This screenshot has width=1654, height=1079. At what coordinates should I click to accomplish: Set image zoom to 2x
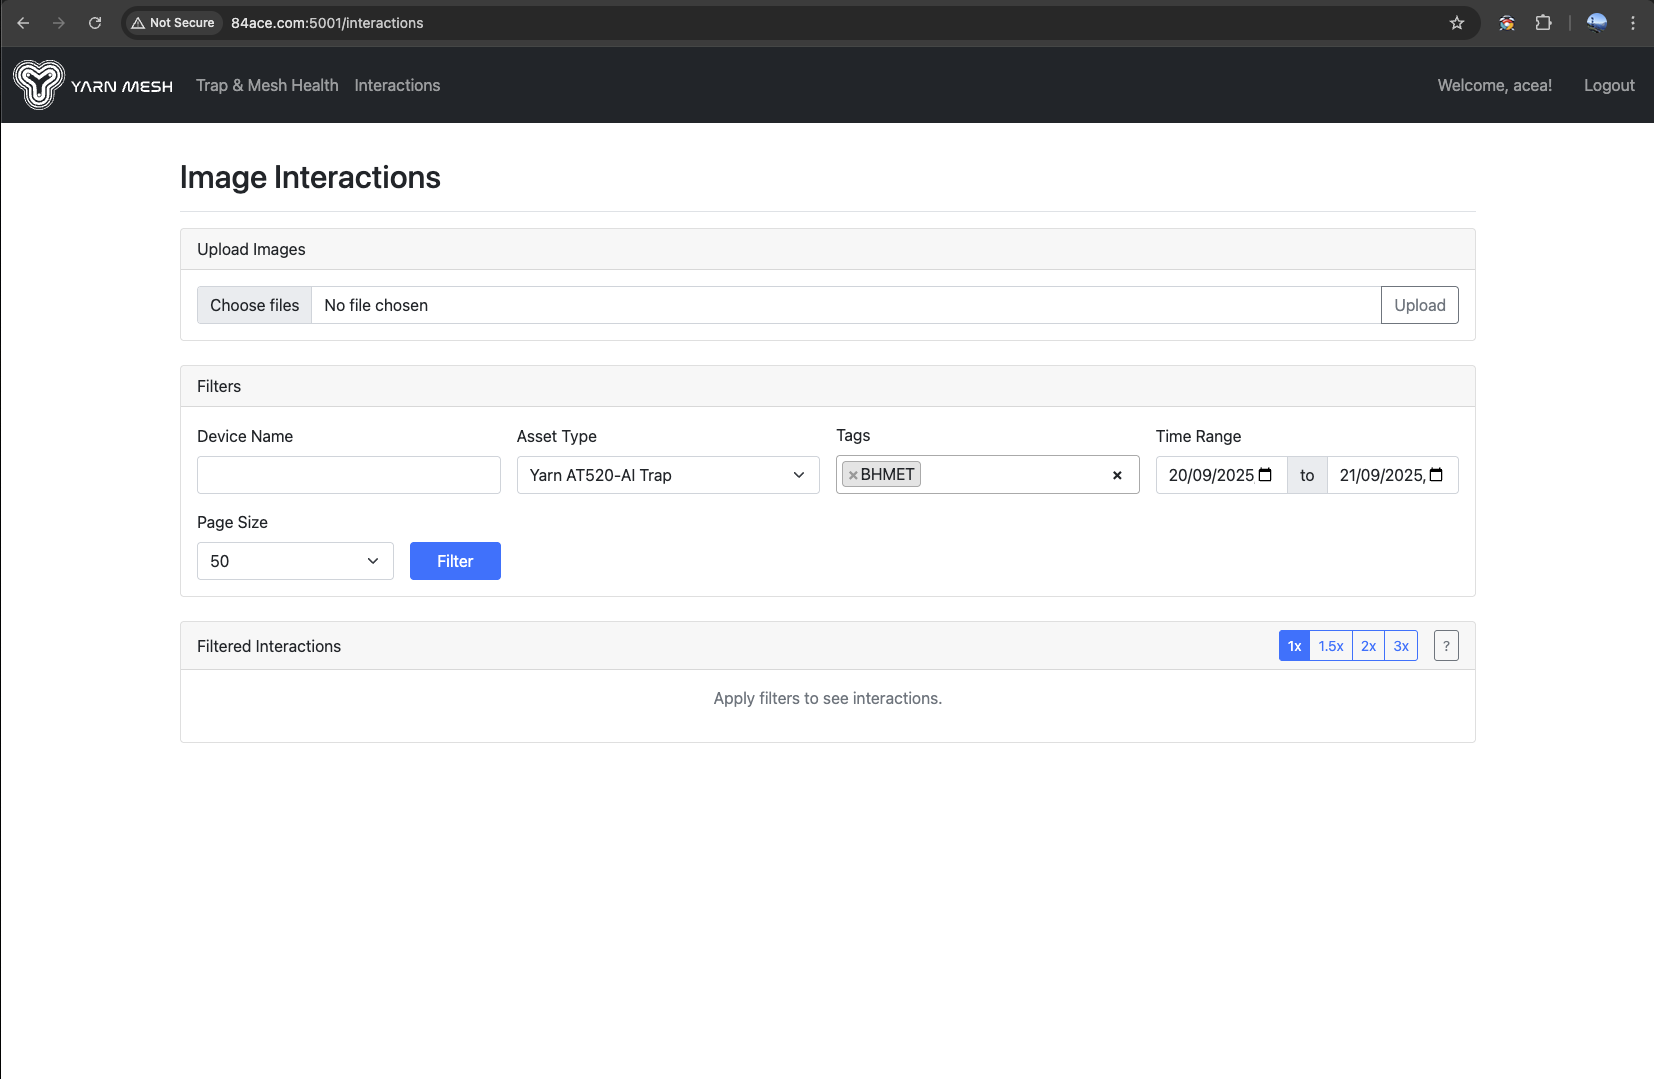point(1368,646)
